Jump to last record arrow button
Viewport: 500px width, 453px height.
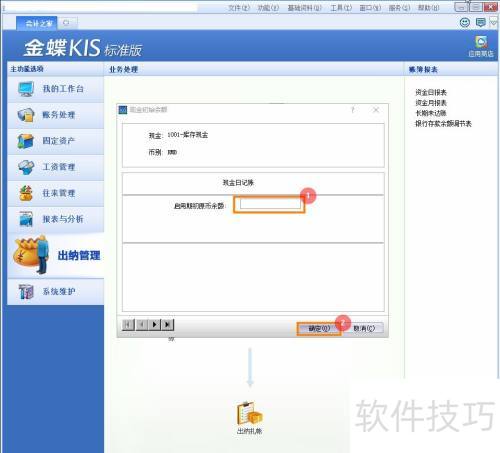[168, 324]
